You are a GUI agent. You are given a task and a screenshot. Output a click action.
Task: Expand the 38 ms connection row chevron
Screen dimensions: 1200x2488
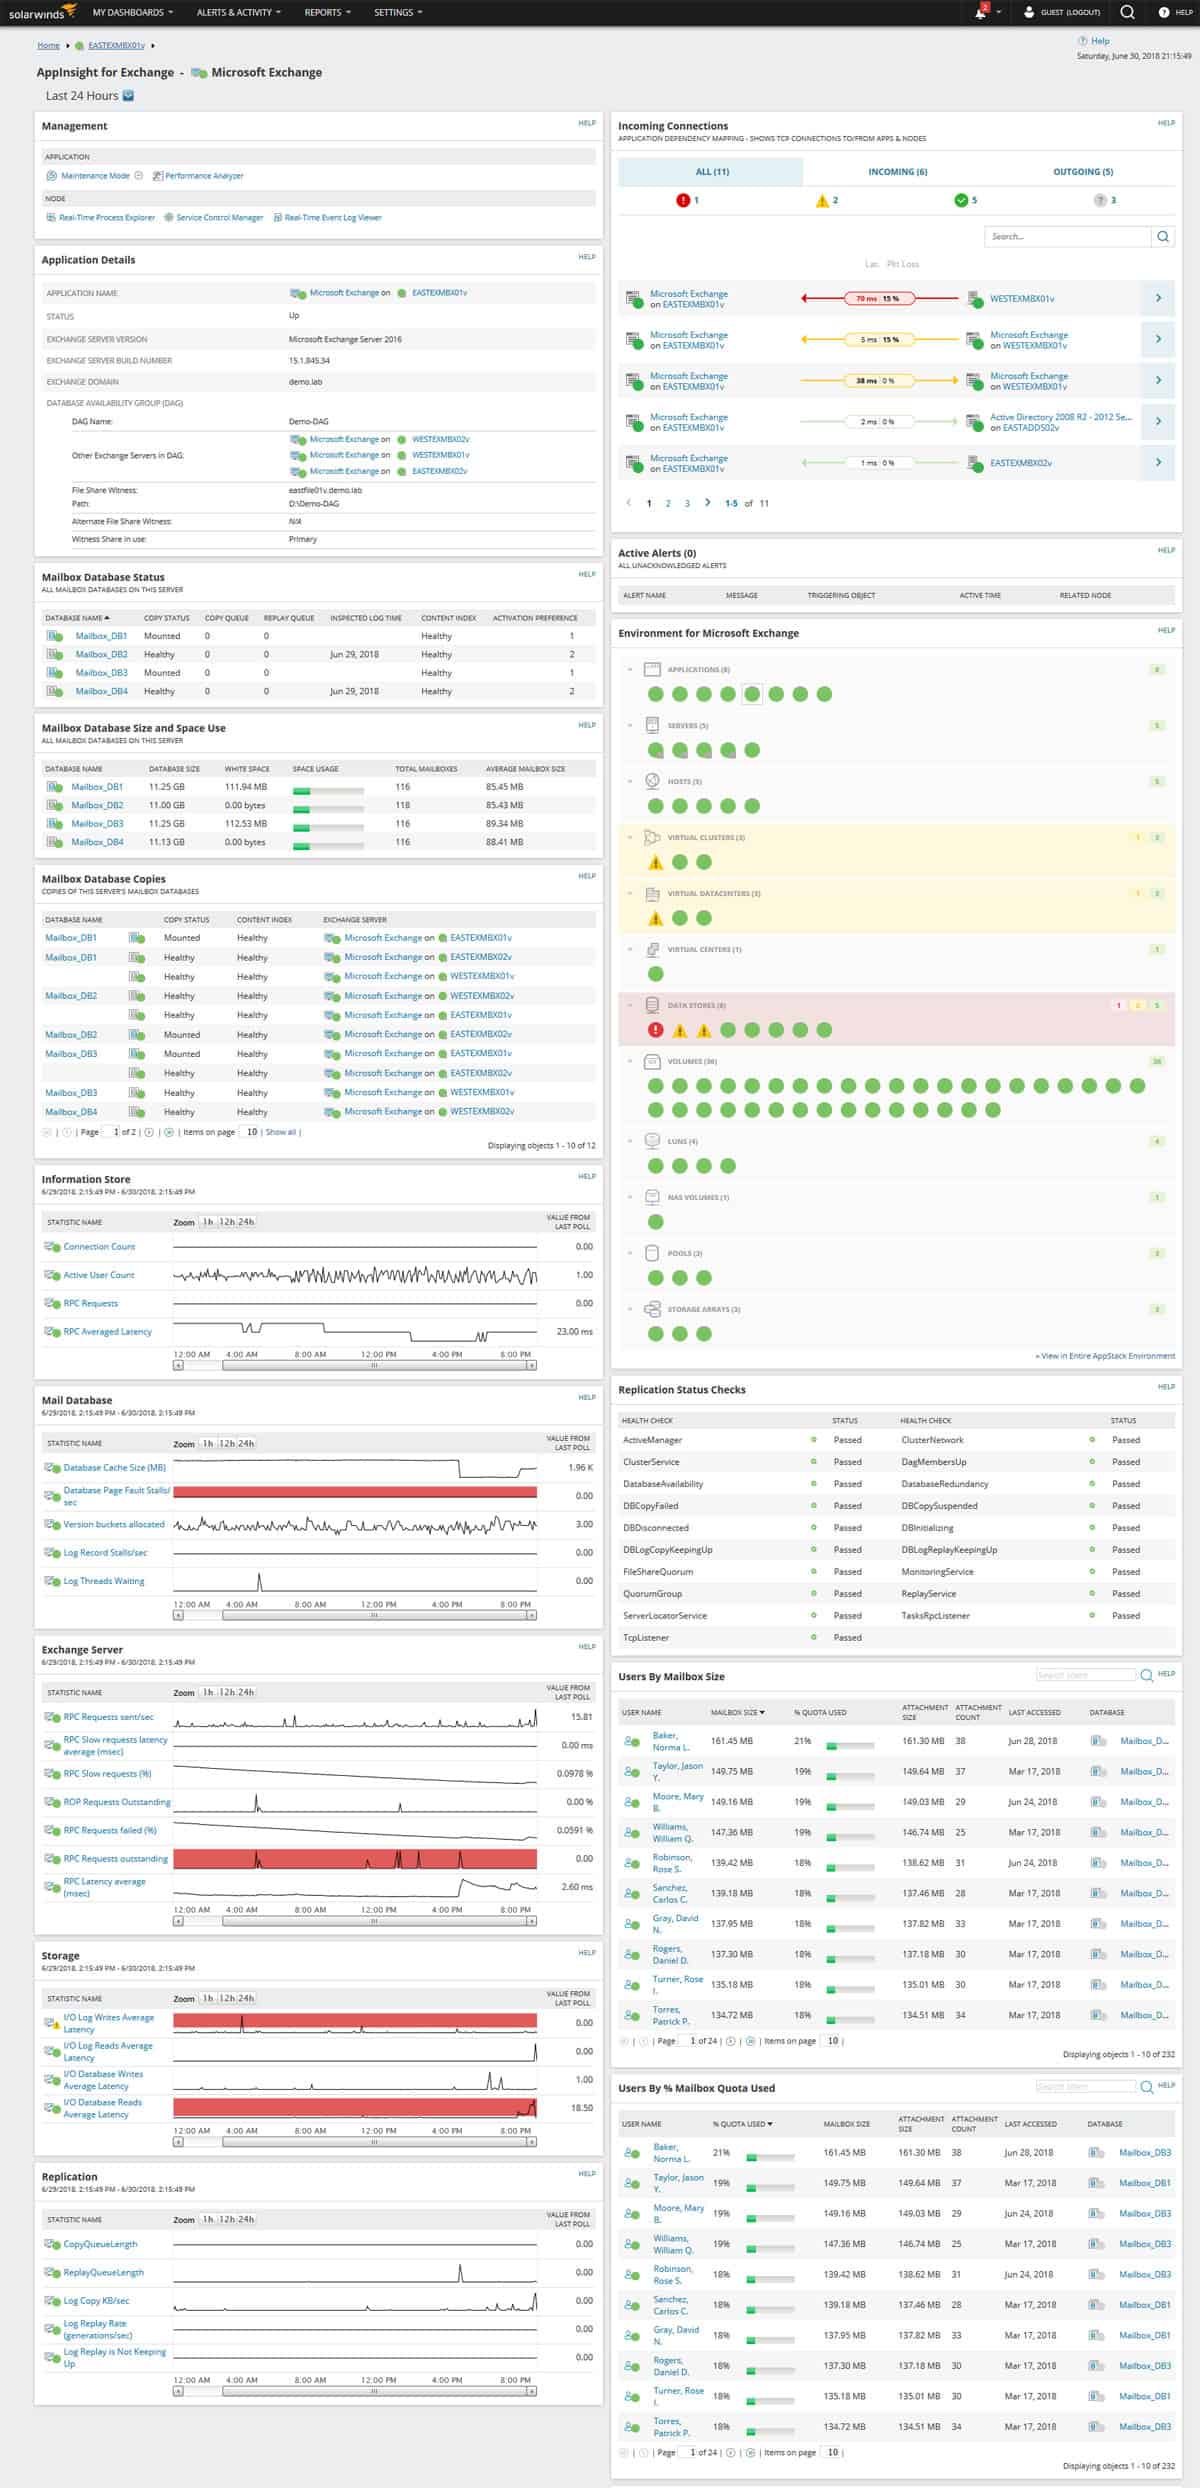tap(1158, 380)
